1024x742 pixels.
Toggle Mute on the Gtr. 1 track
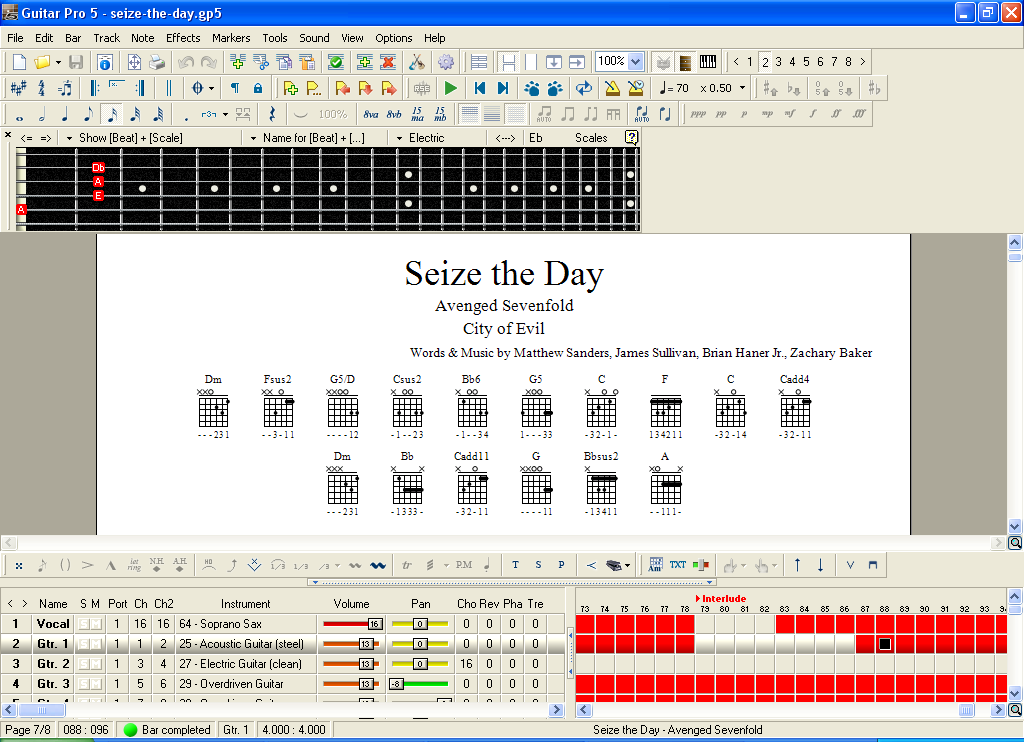pyautogui.click(x=96, y=644)
